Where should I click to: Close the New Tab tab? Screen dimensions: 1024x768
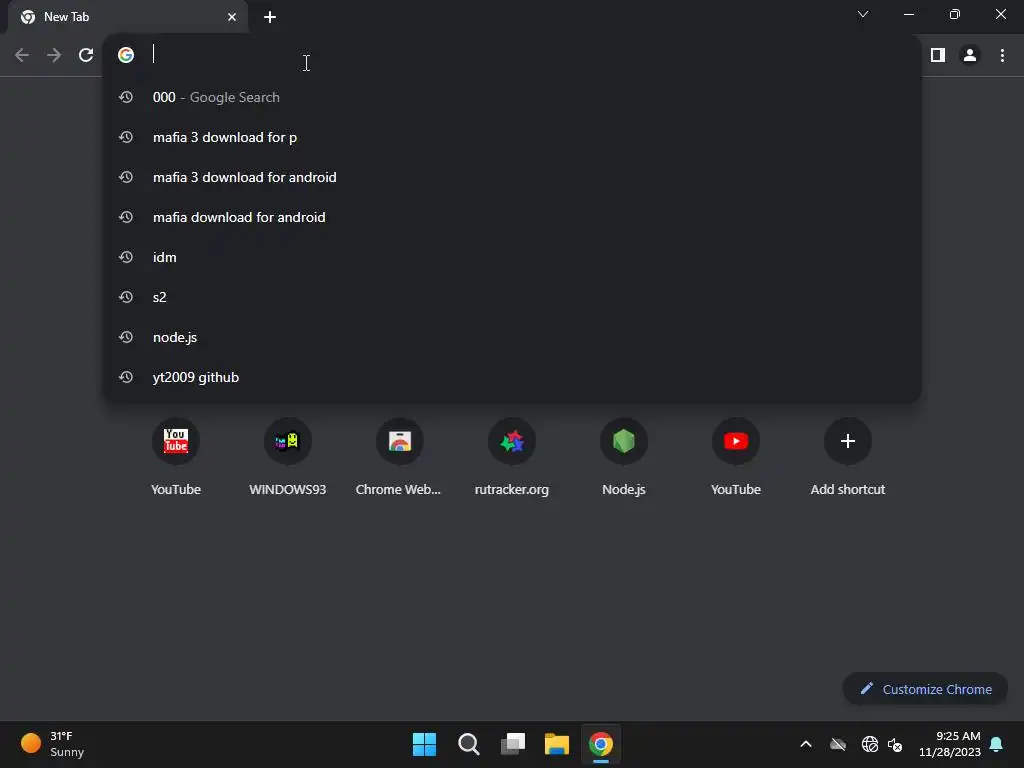click(x=232, y=17)
